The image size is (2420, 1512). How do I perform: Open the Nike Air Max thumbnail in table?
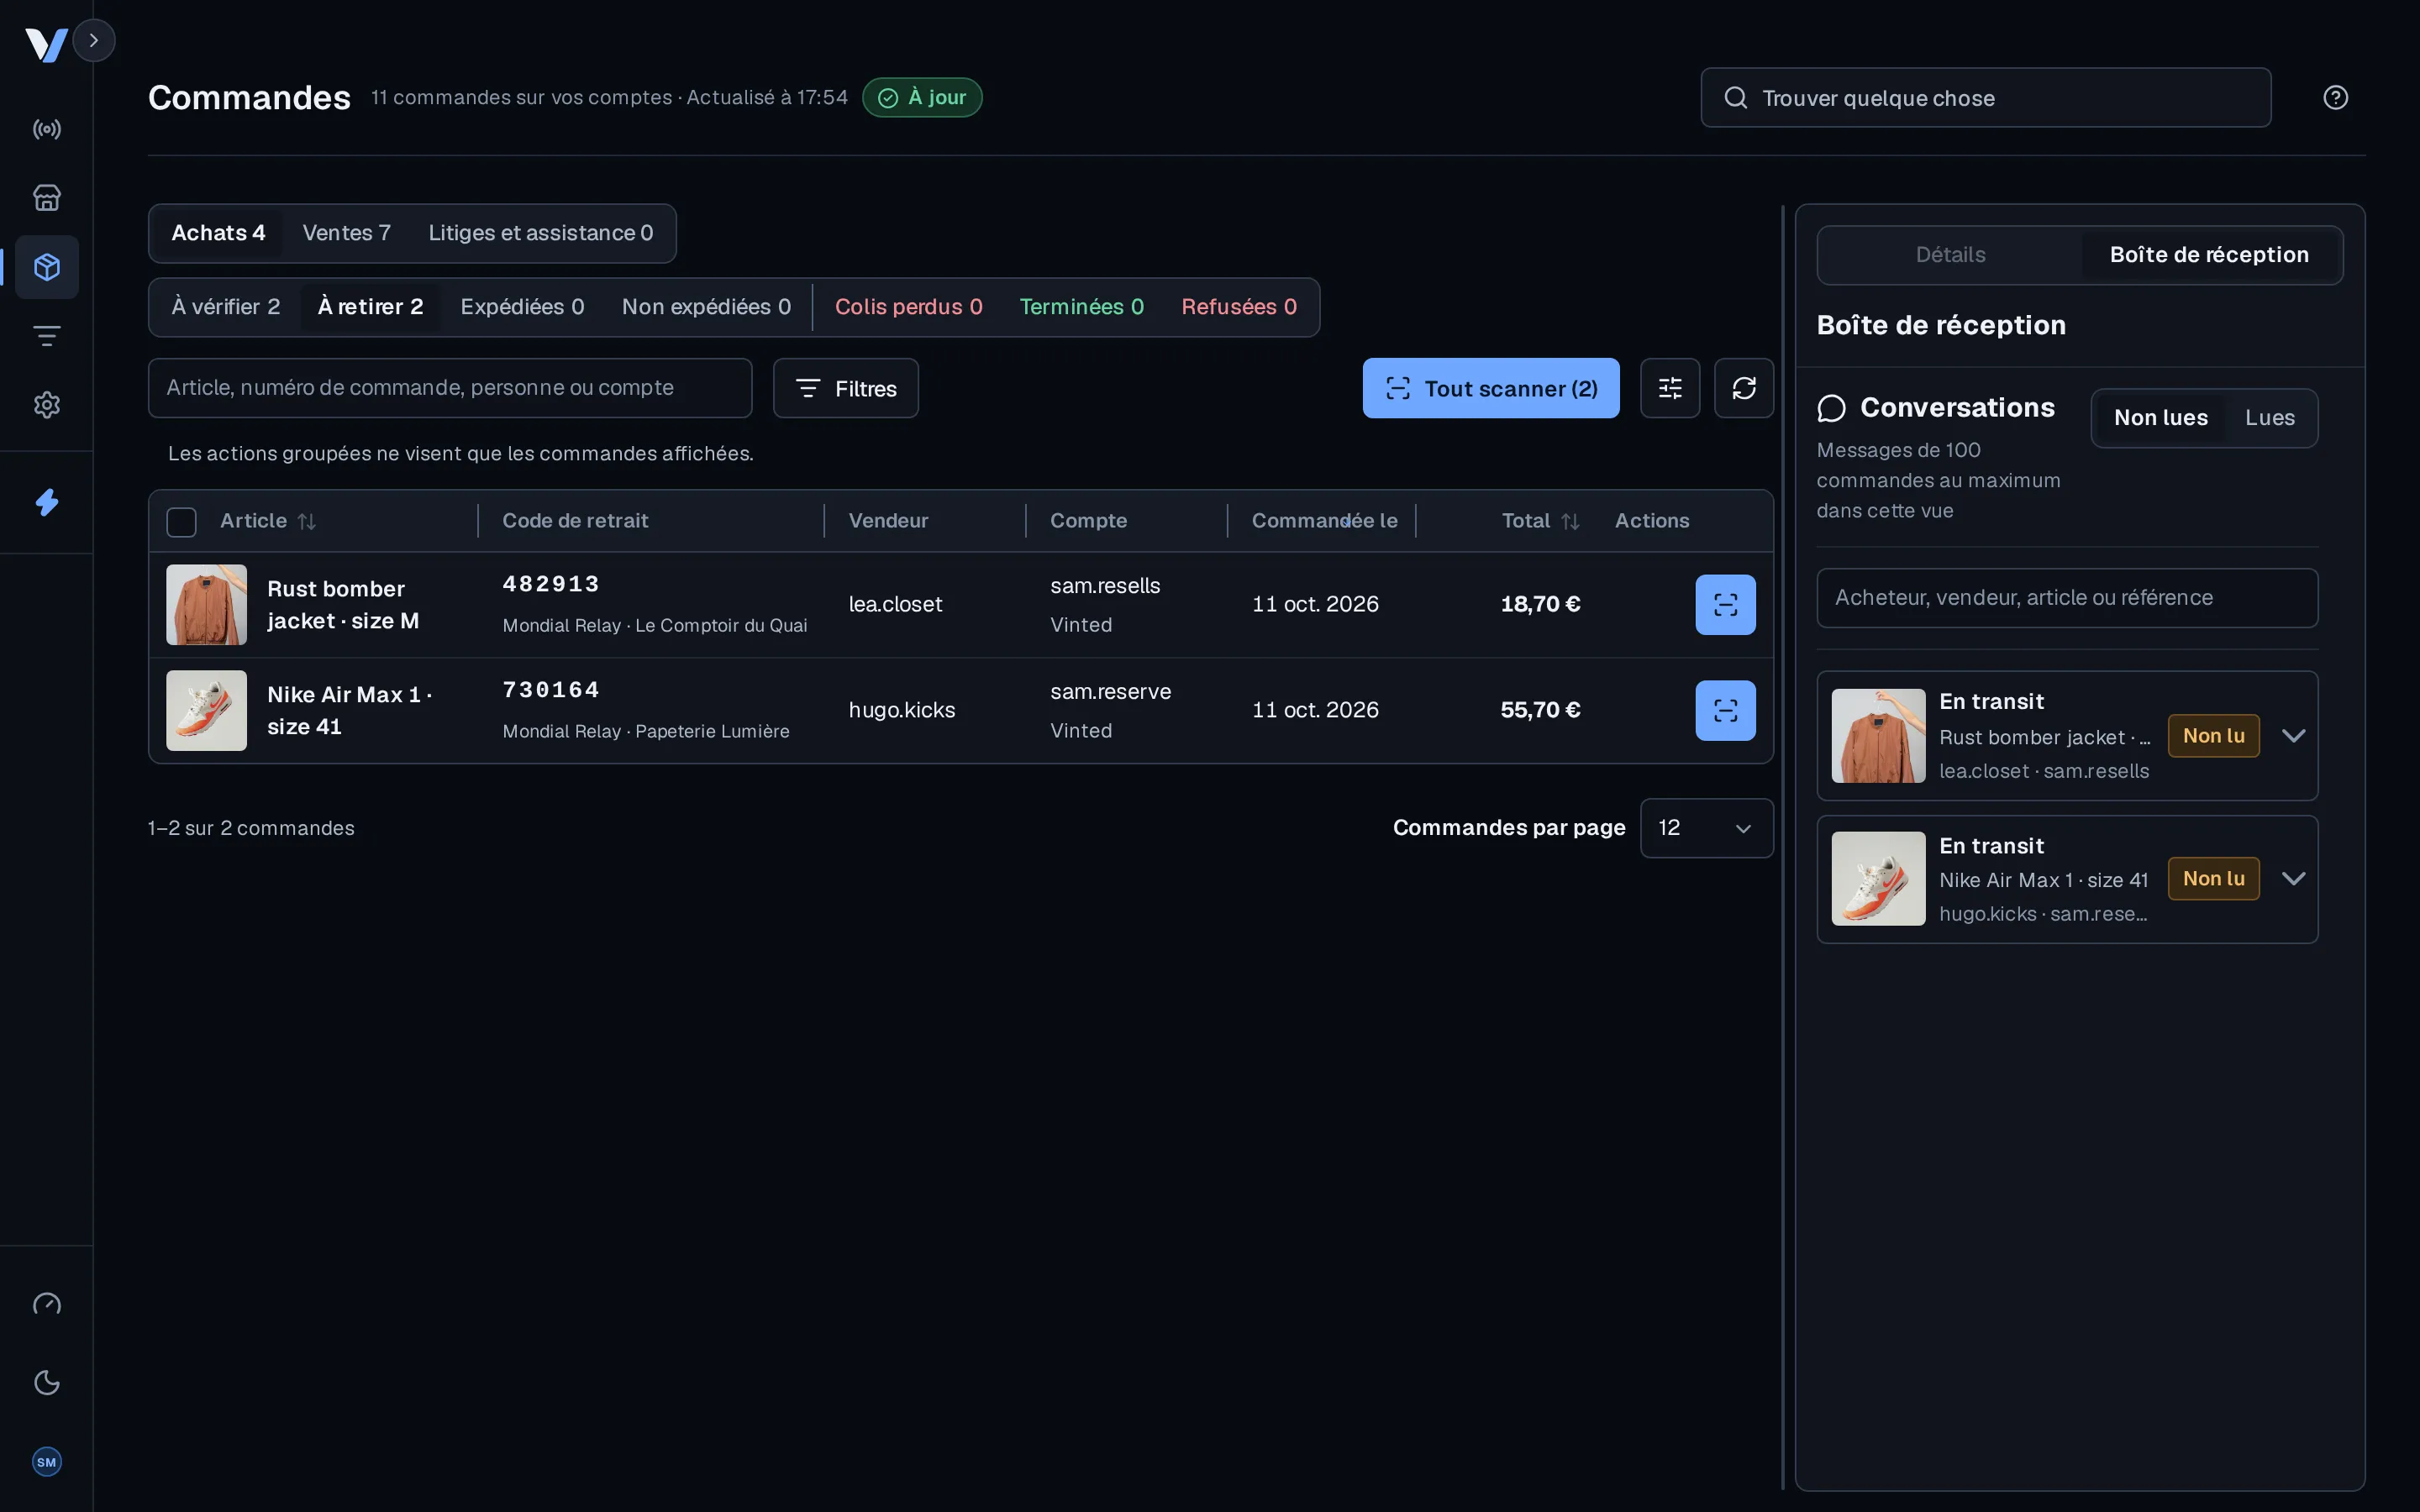(x=206, y=711)
